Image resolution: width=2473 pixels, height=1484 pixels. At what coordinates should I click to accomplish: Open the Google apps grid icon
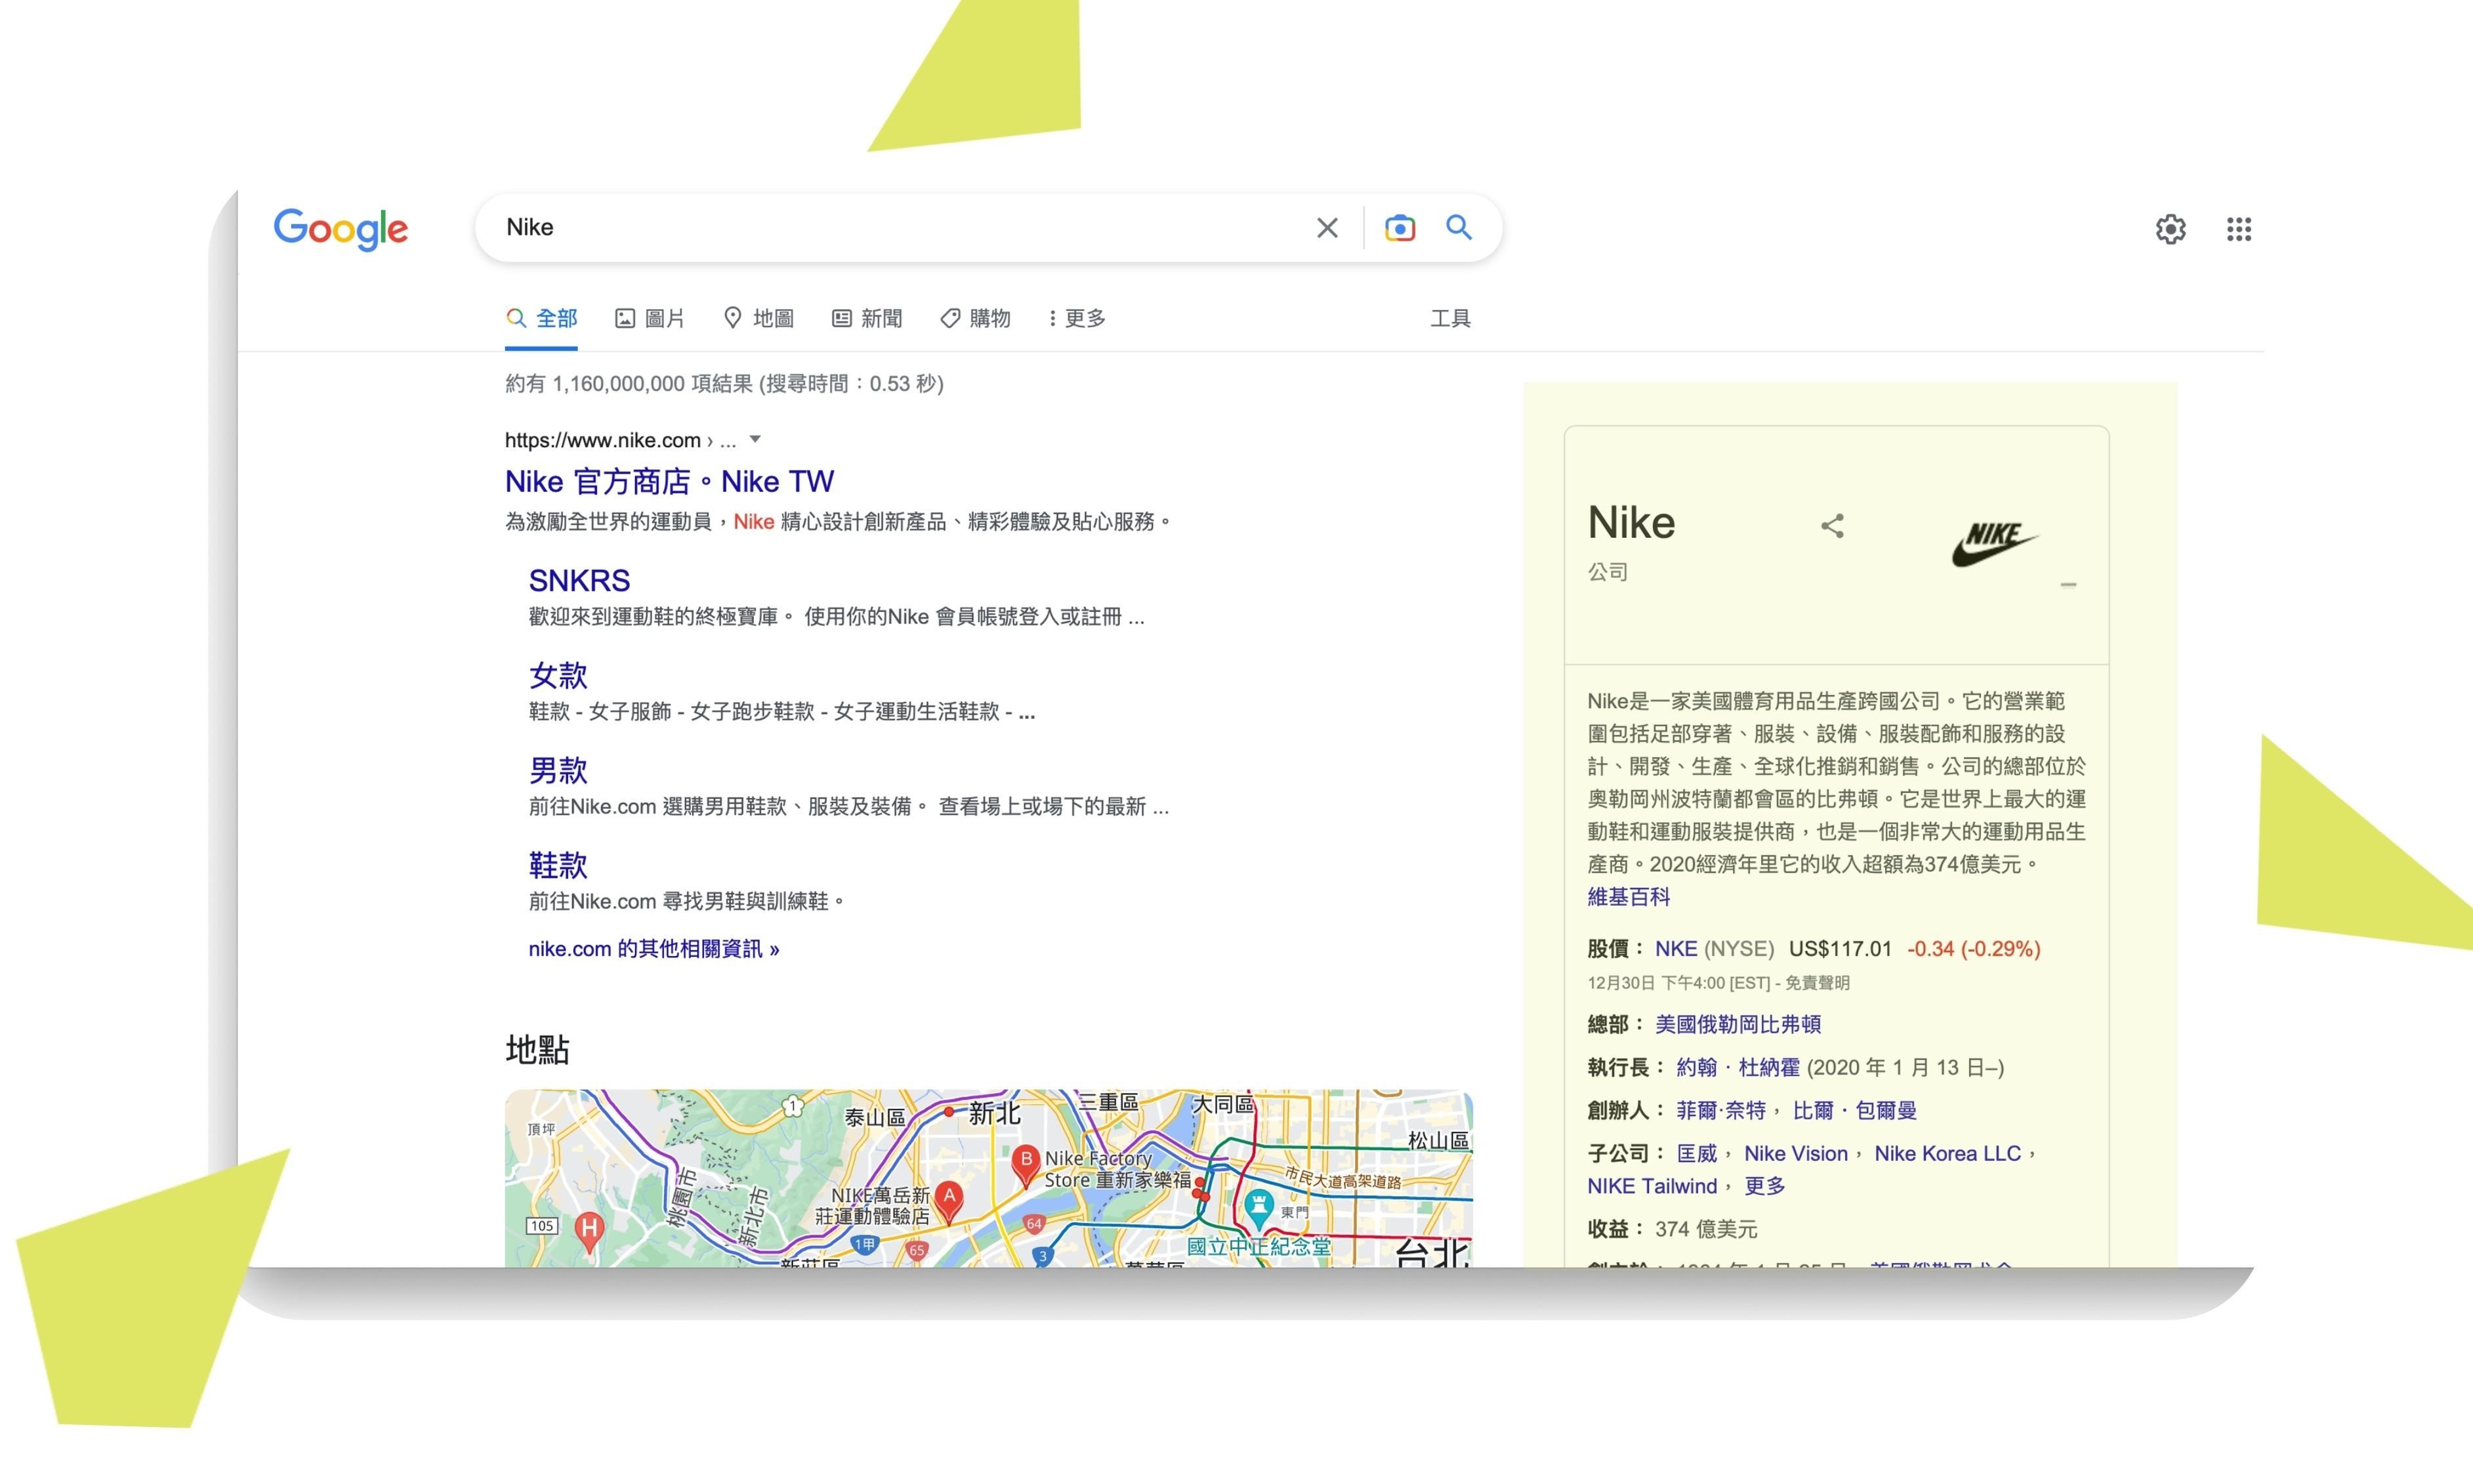2239,229
